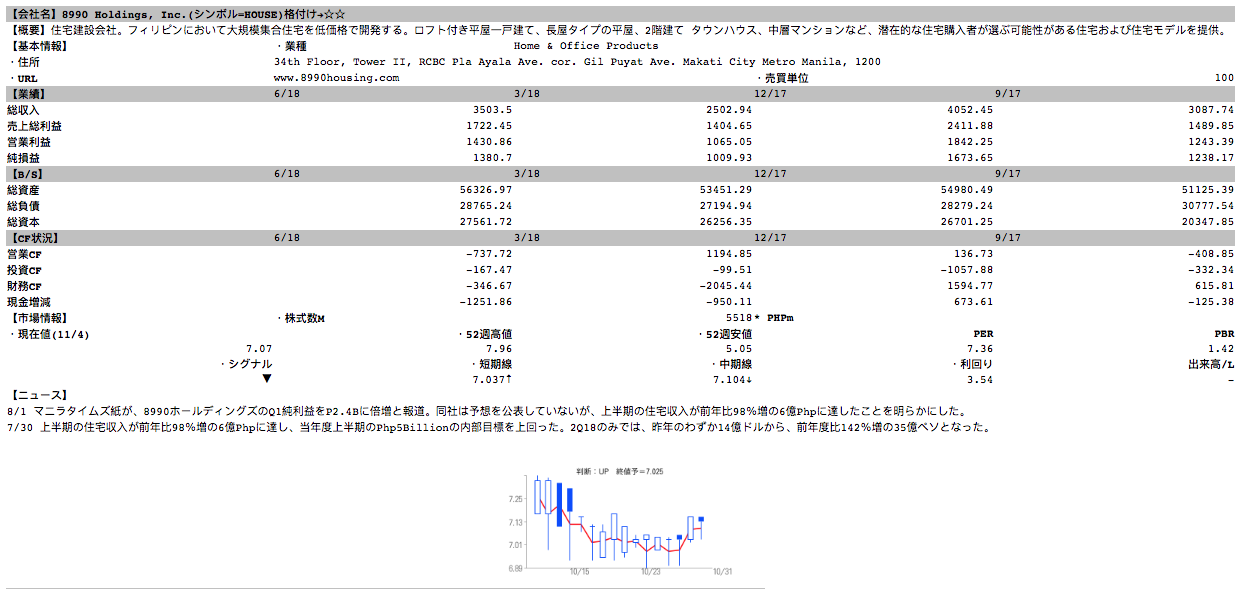Select the share count value 5518* PHPm

[x=759, y=318]
